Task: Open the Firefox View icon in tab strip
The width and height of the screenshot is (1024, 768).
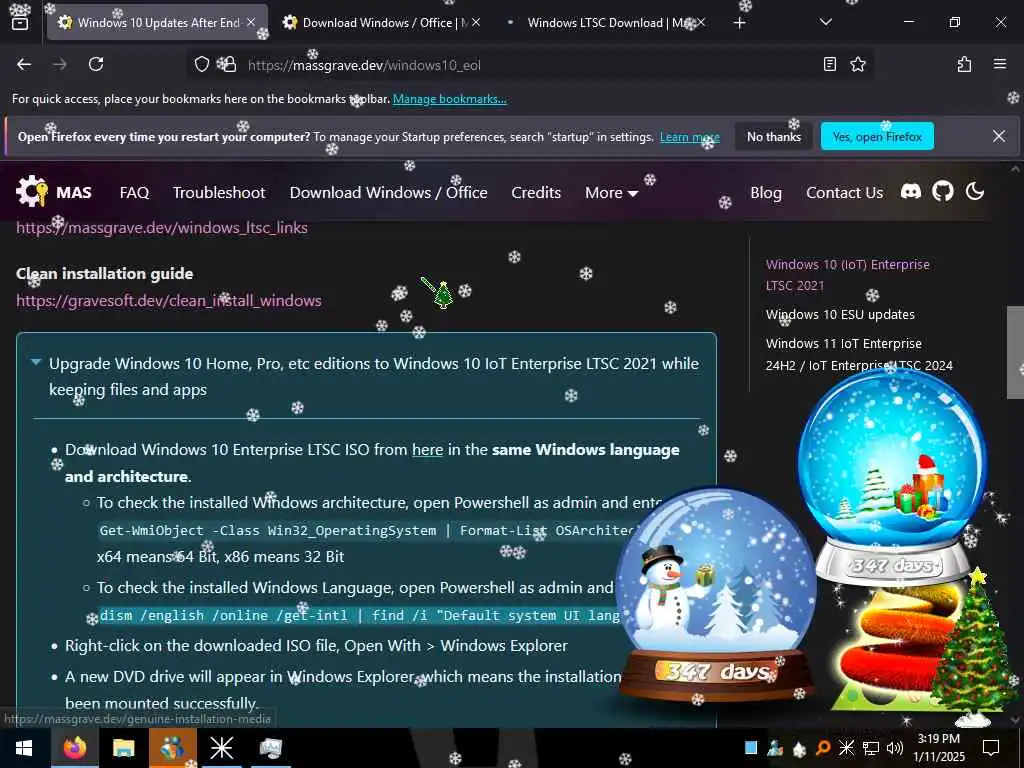Action: tap(20, 23)
